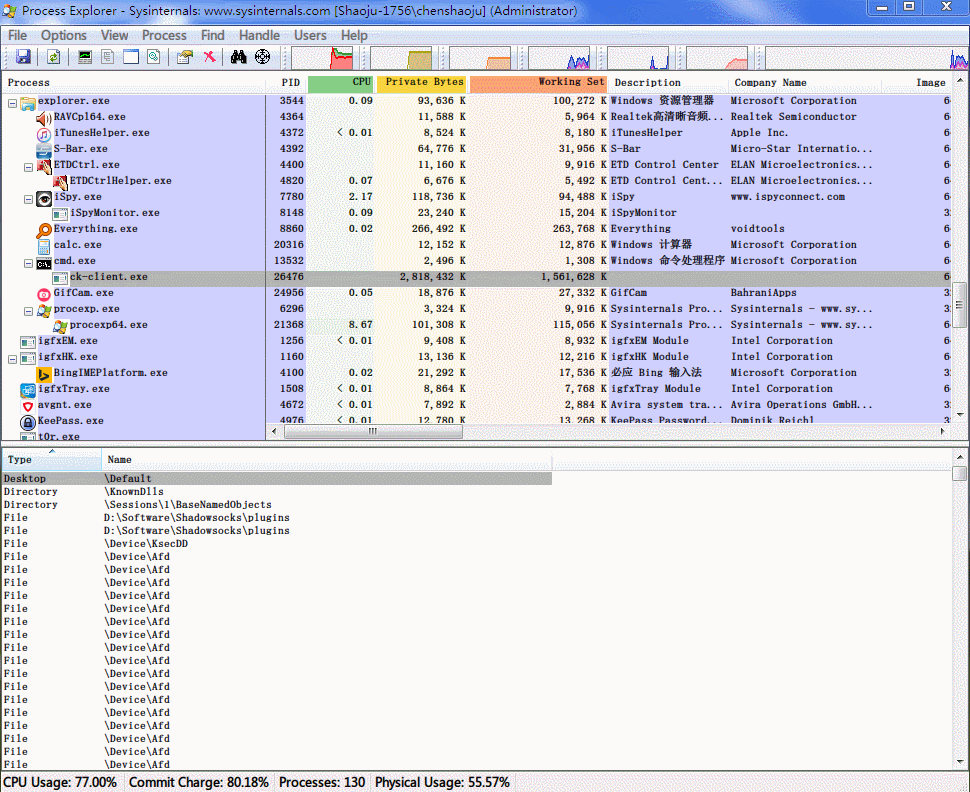970x792 pixels.
Task: Open the Handle menu
Action: (259, 35)
